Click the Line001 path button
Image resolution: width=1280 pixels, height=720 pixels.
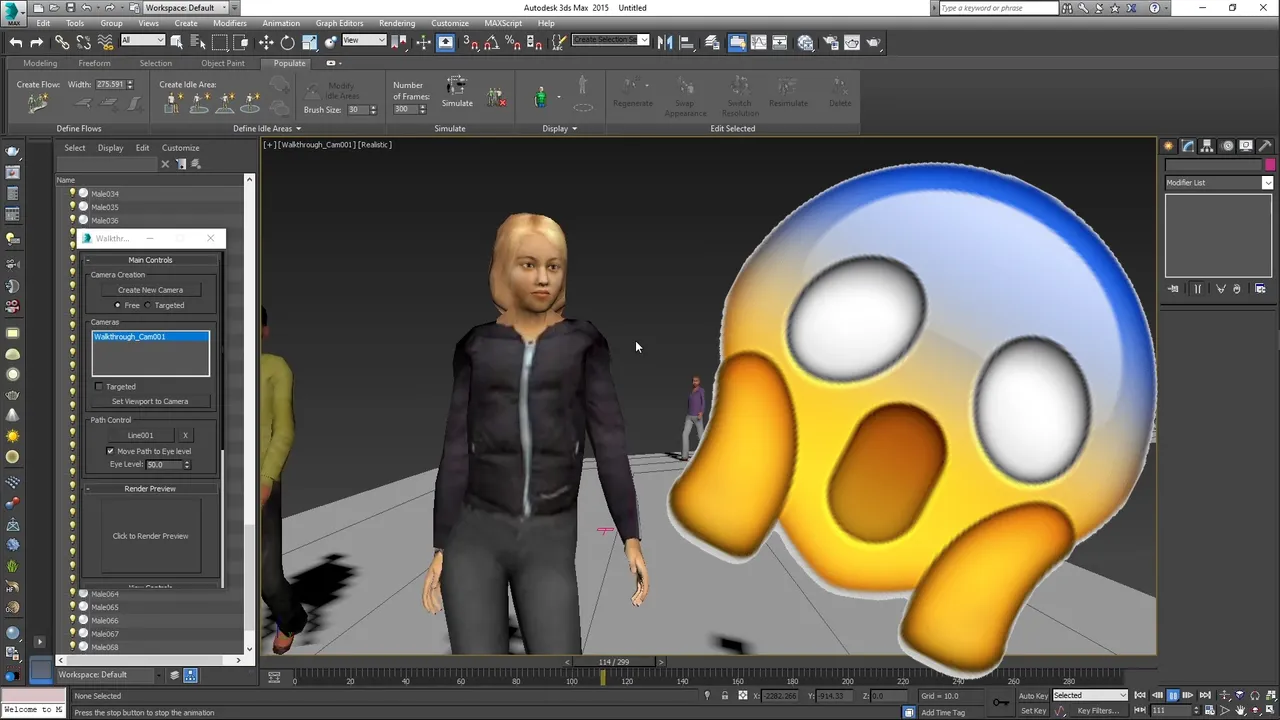[140, 435]
